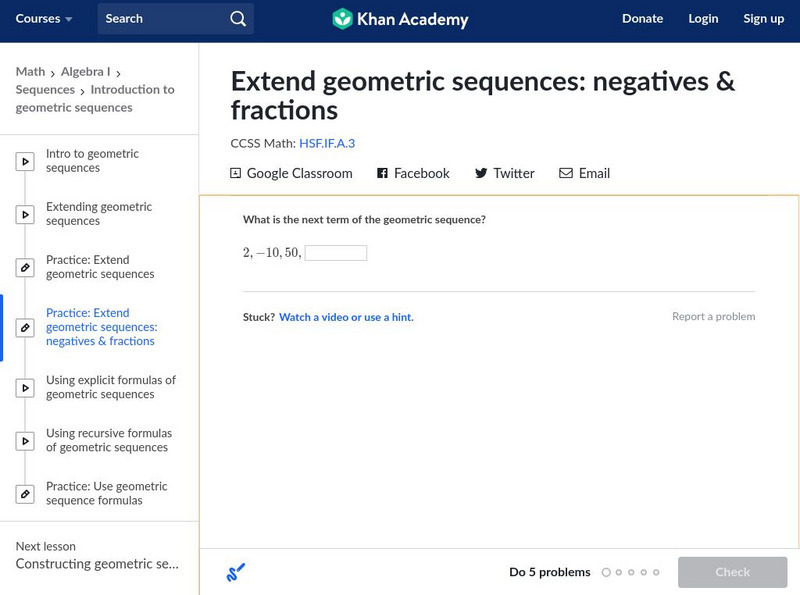Open the Algebra I breadcrumb link
The image size is (800, 595).
85,72
